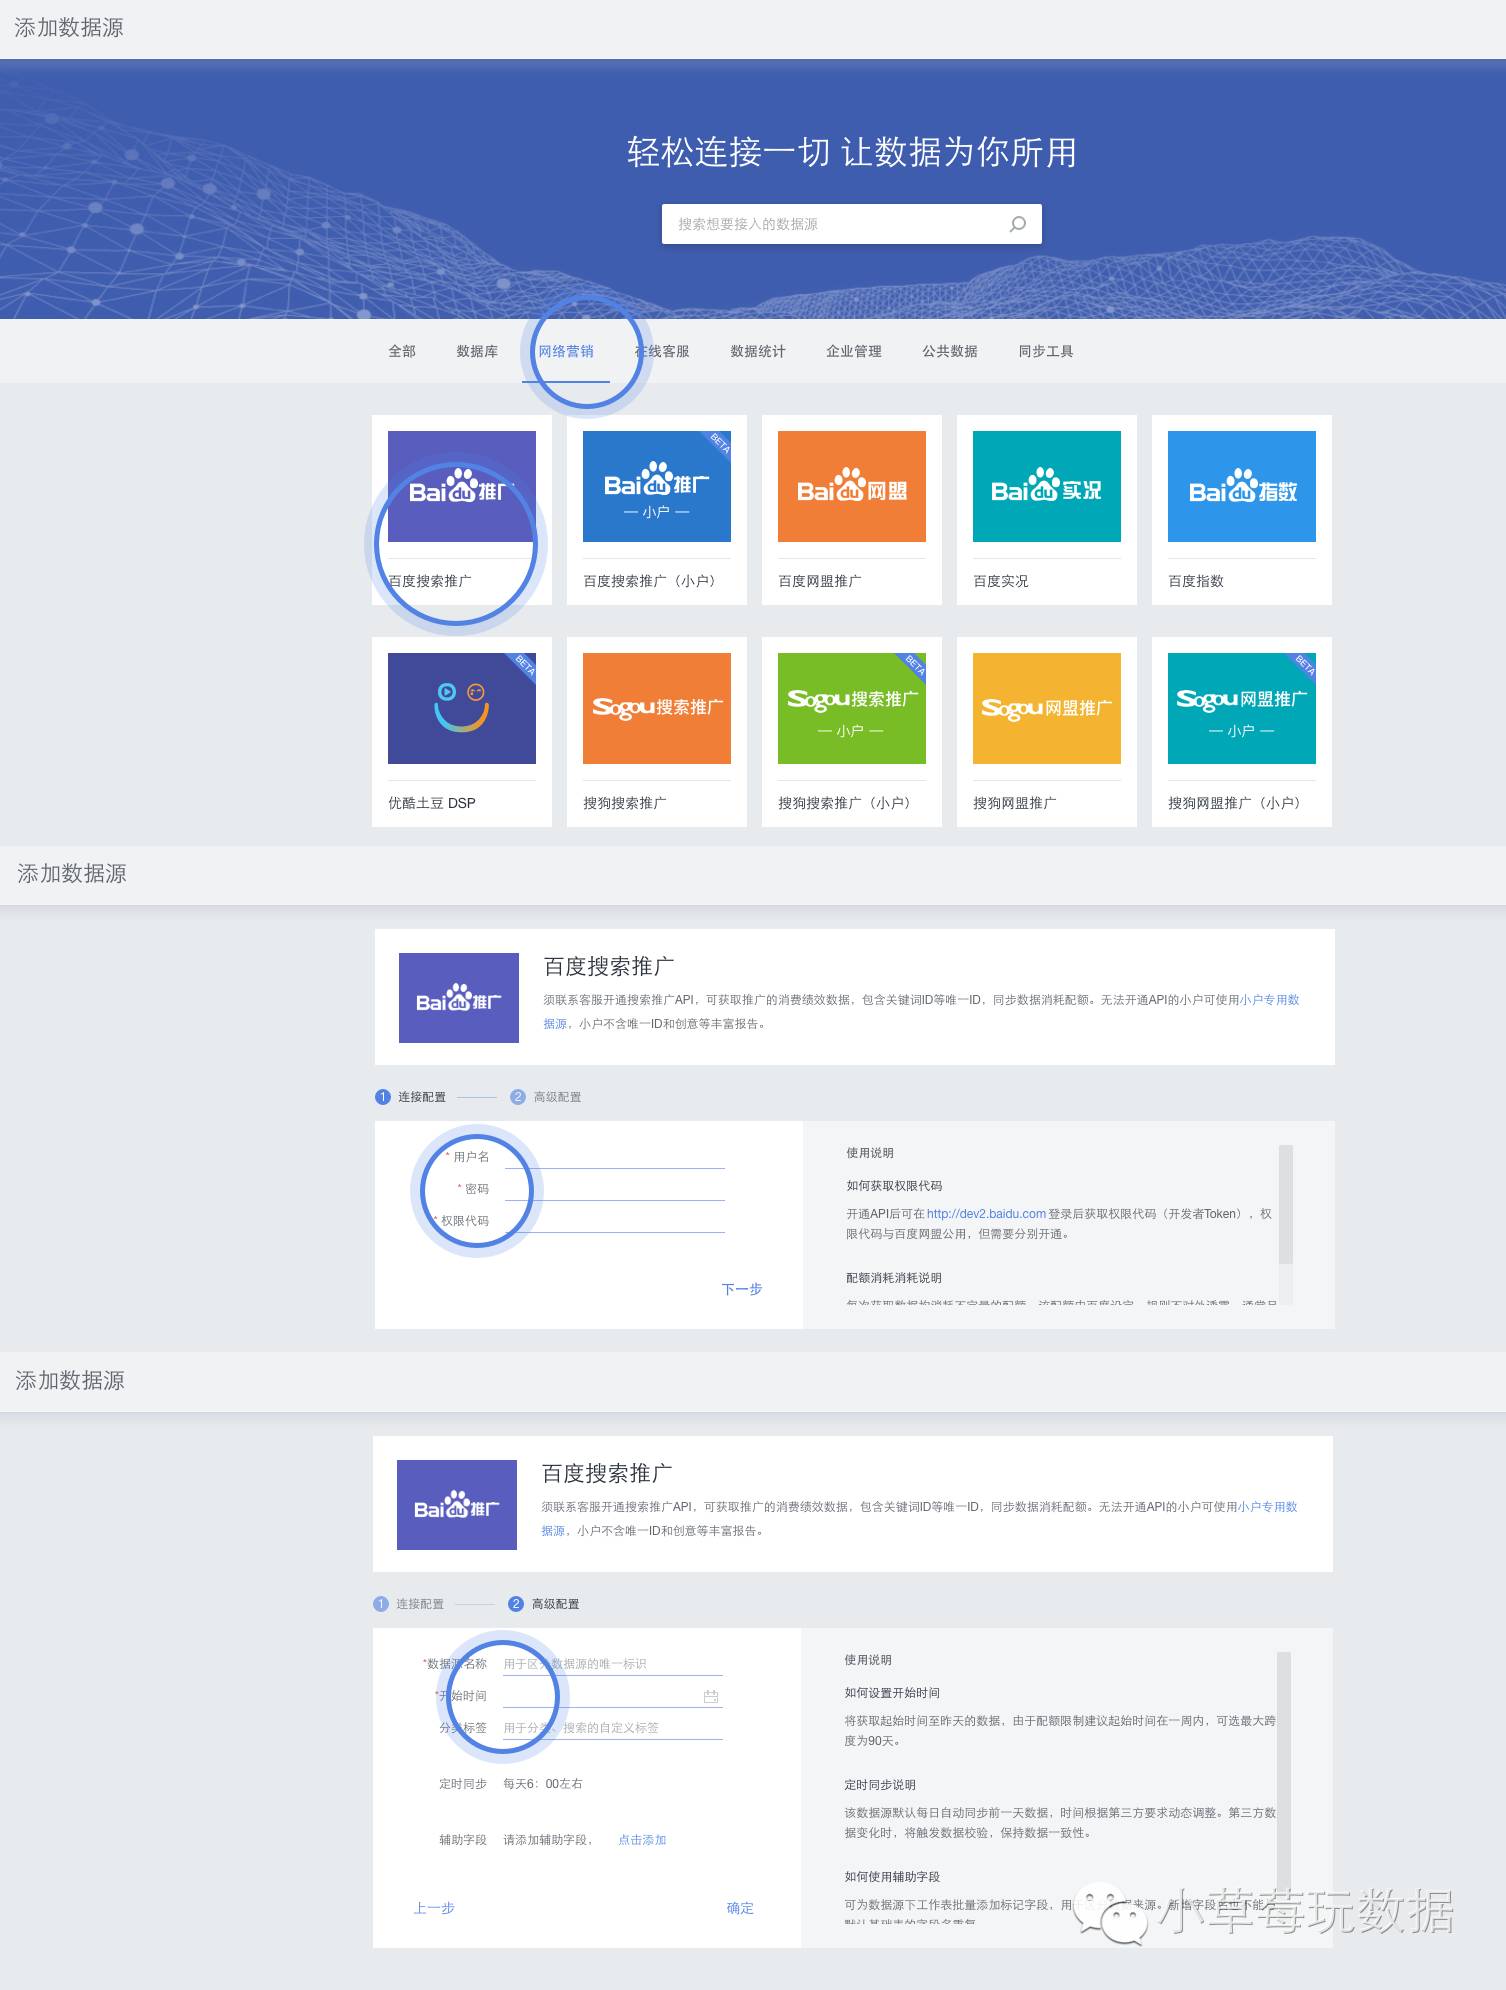Click 如何使用辅助字段 heading text
Screen dimensions: 1506x1990
[892, 1877]
